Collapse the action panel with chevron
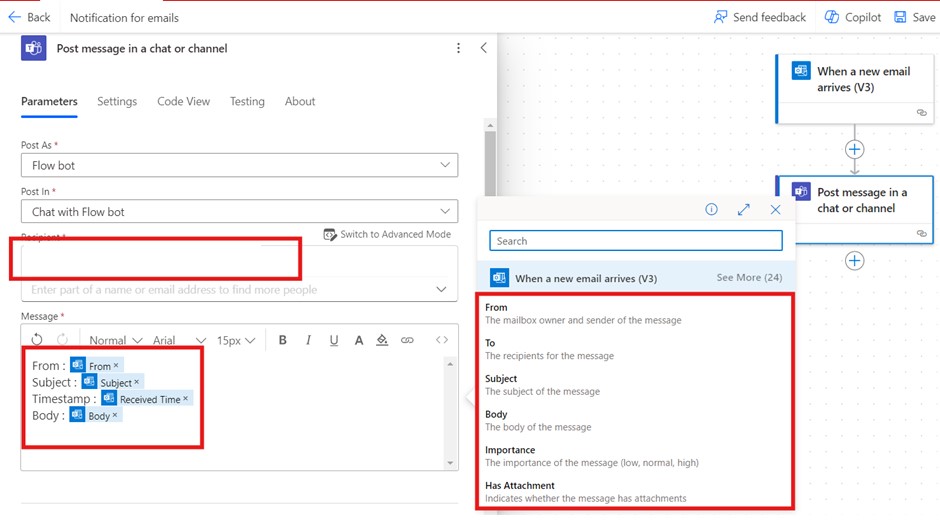The height and width of the screenshot is (523, 940). [483, 48]
